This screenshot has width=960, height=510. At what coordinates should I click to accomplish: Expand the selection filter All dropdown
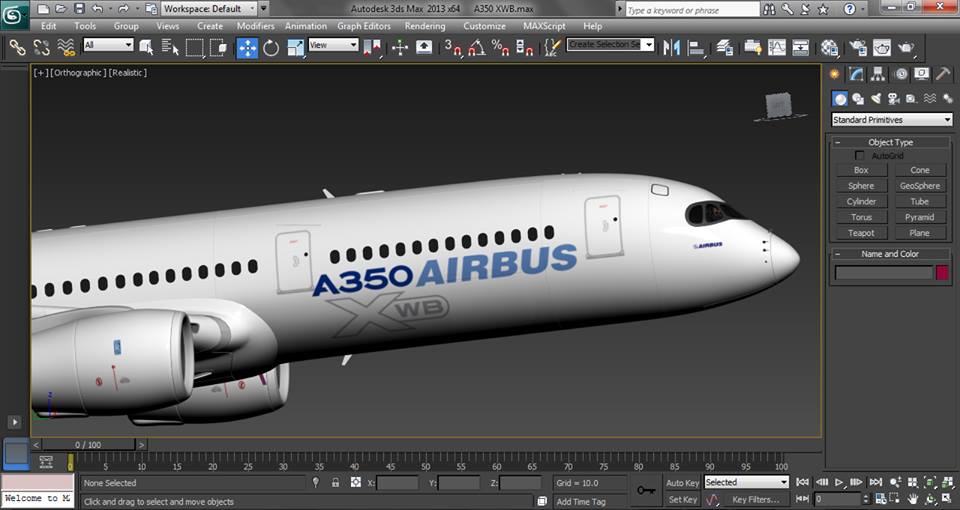pos(108,45)
